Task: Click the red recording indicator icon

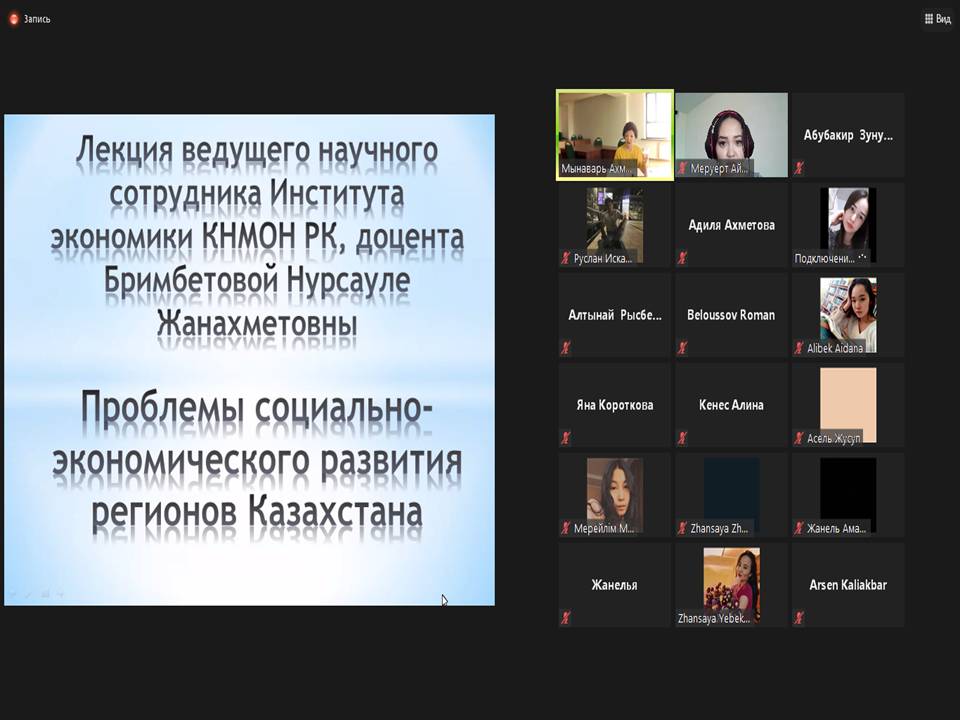Action: click(x=13, y=19)
